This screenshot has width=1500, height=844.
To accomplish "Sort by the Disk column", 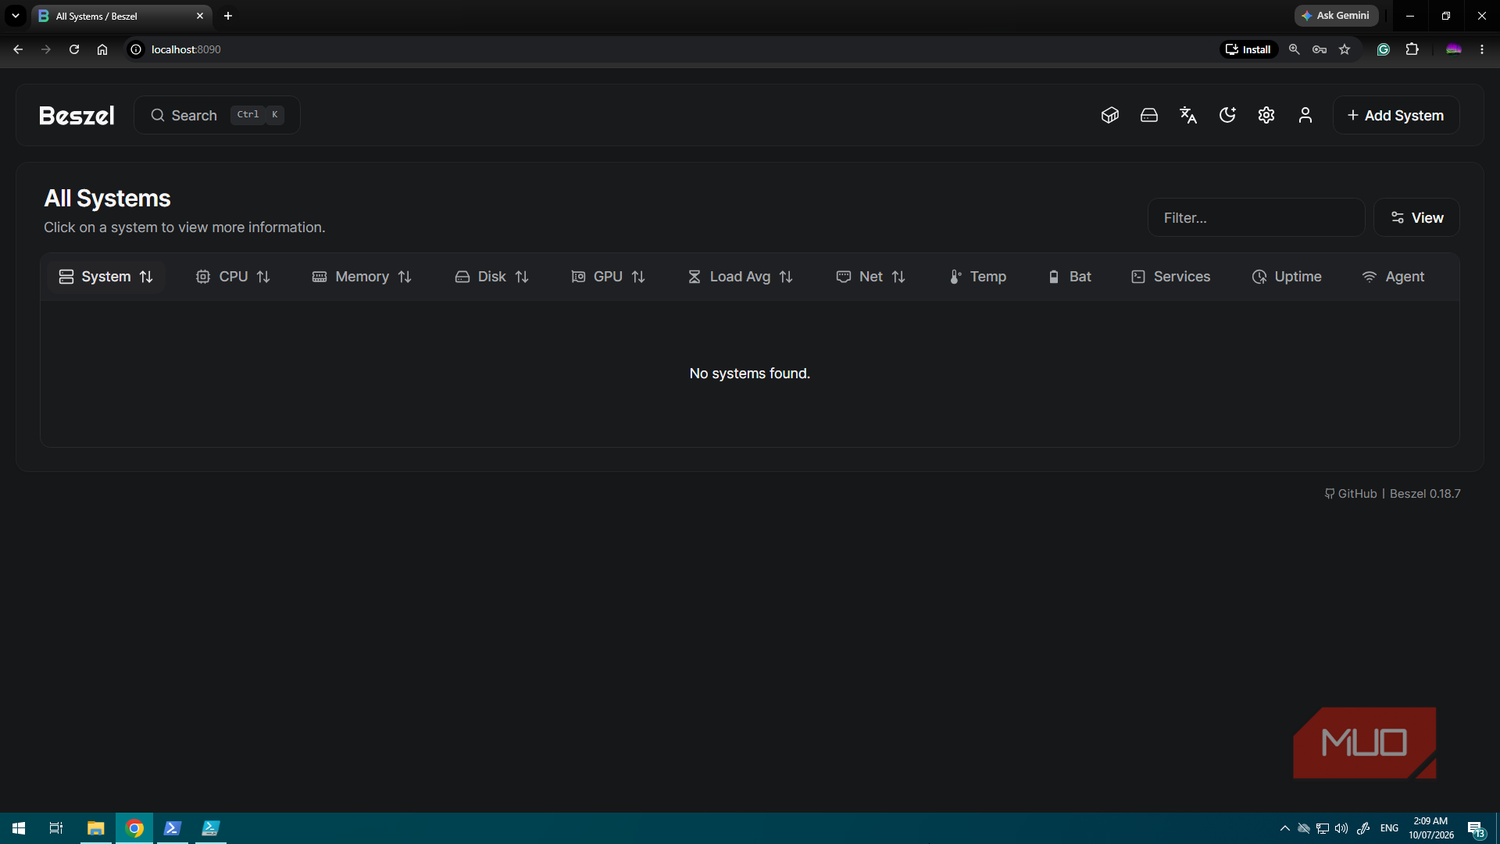I will coord(492,277).
